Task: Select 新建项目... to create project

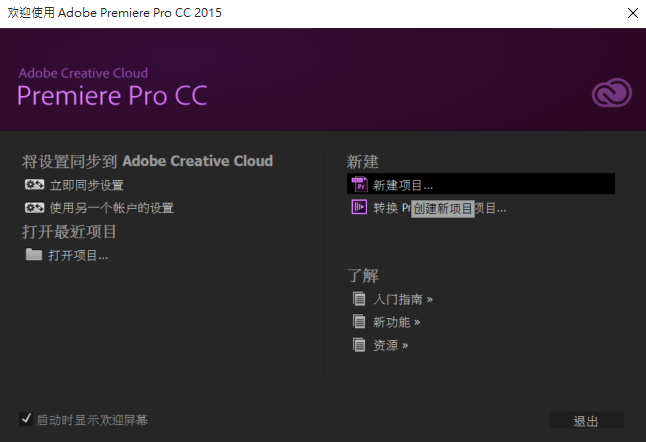Action: 481,184
